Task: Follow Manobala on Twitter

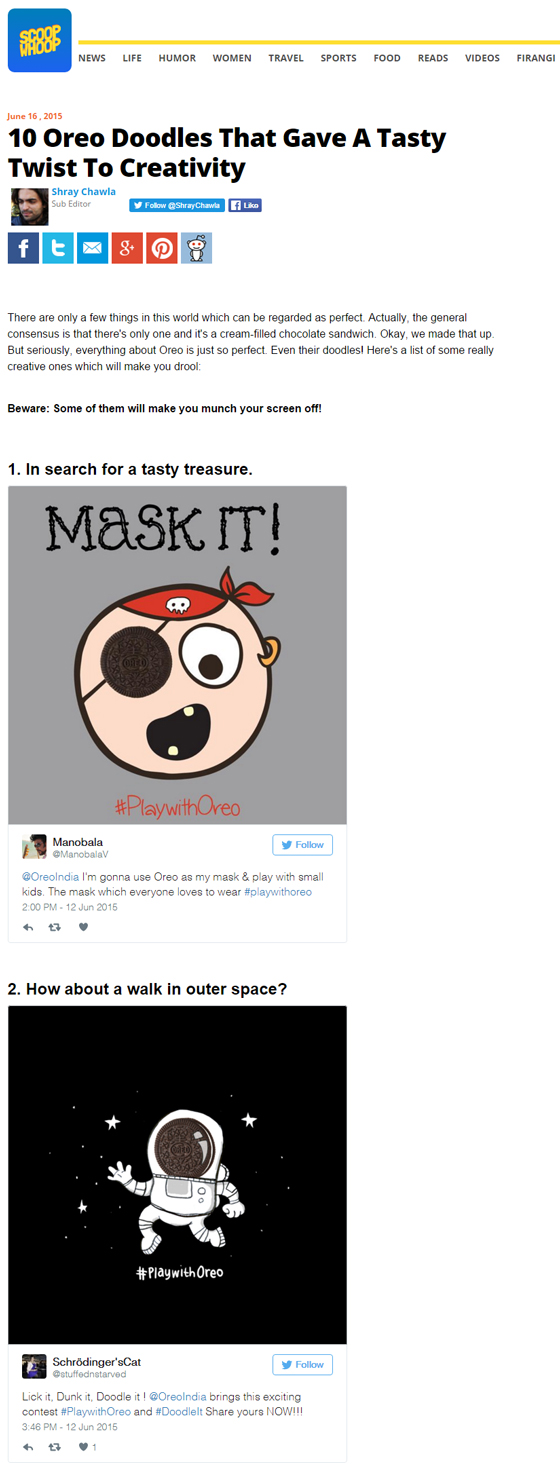Action: point(302,845)
